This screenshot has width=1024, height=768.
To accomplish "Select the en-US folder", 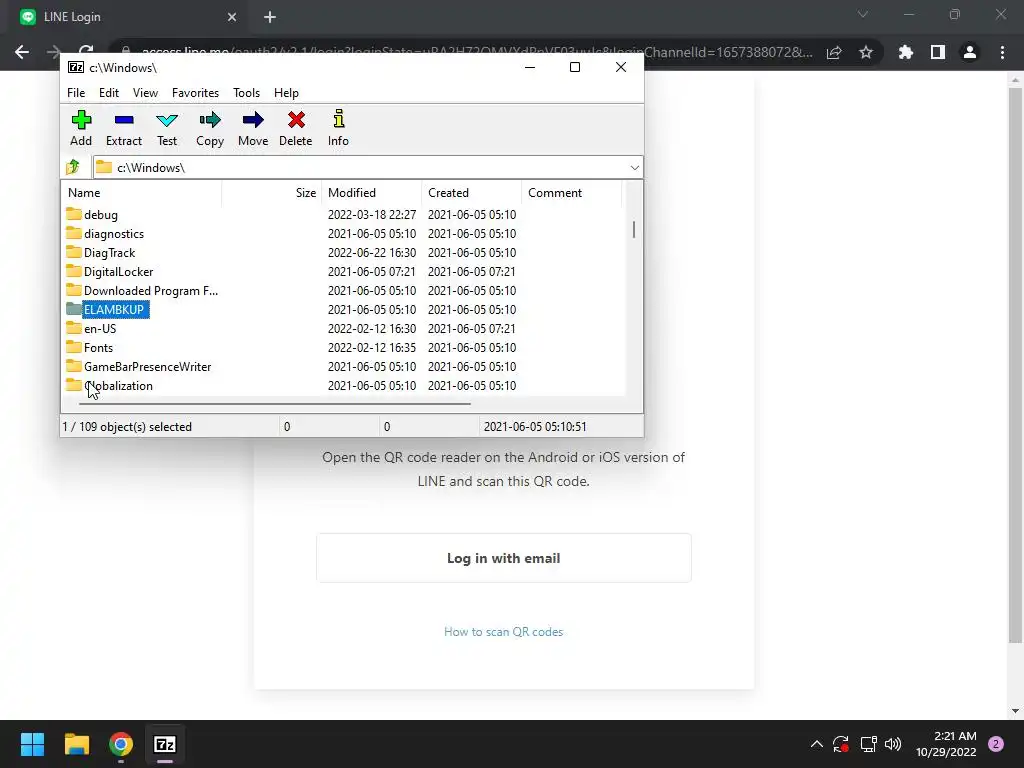I will point(91,328).
